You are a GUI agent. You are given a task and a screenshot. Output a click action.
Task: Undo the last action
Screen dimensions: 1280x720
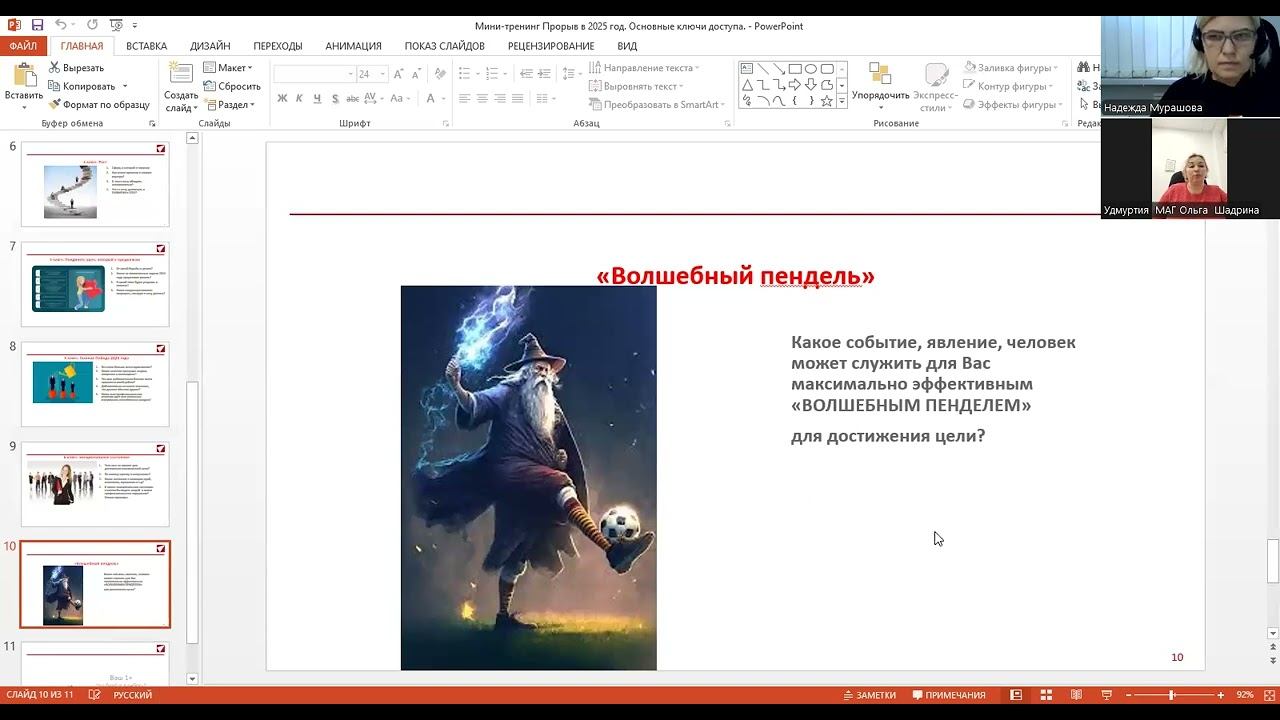click(x=61, y=25)
